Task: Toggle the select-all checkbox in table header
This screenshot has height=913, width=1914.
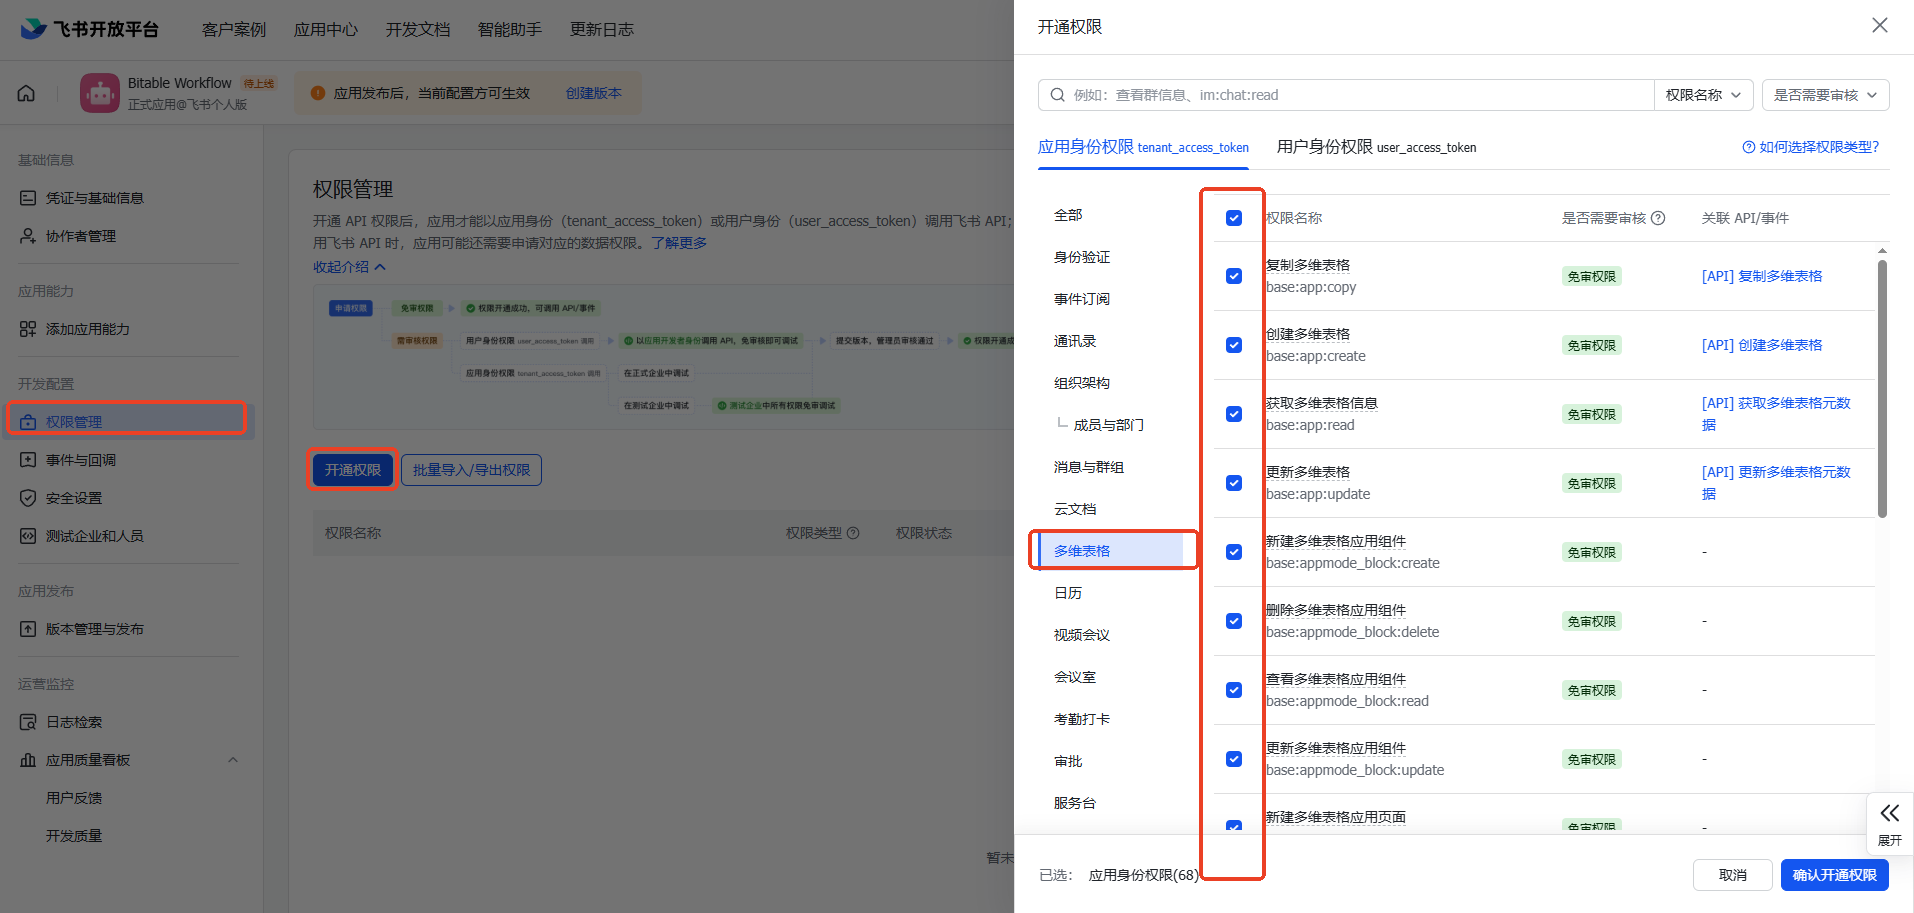Action: pos(1234,218)
